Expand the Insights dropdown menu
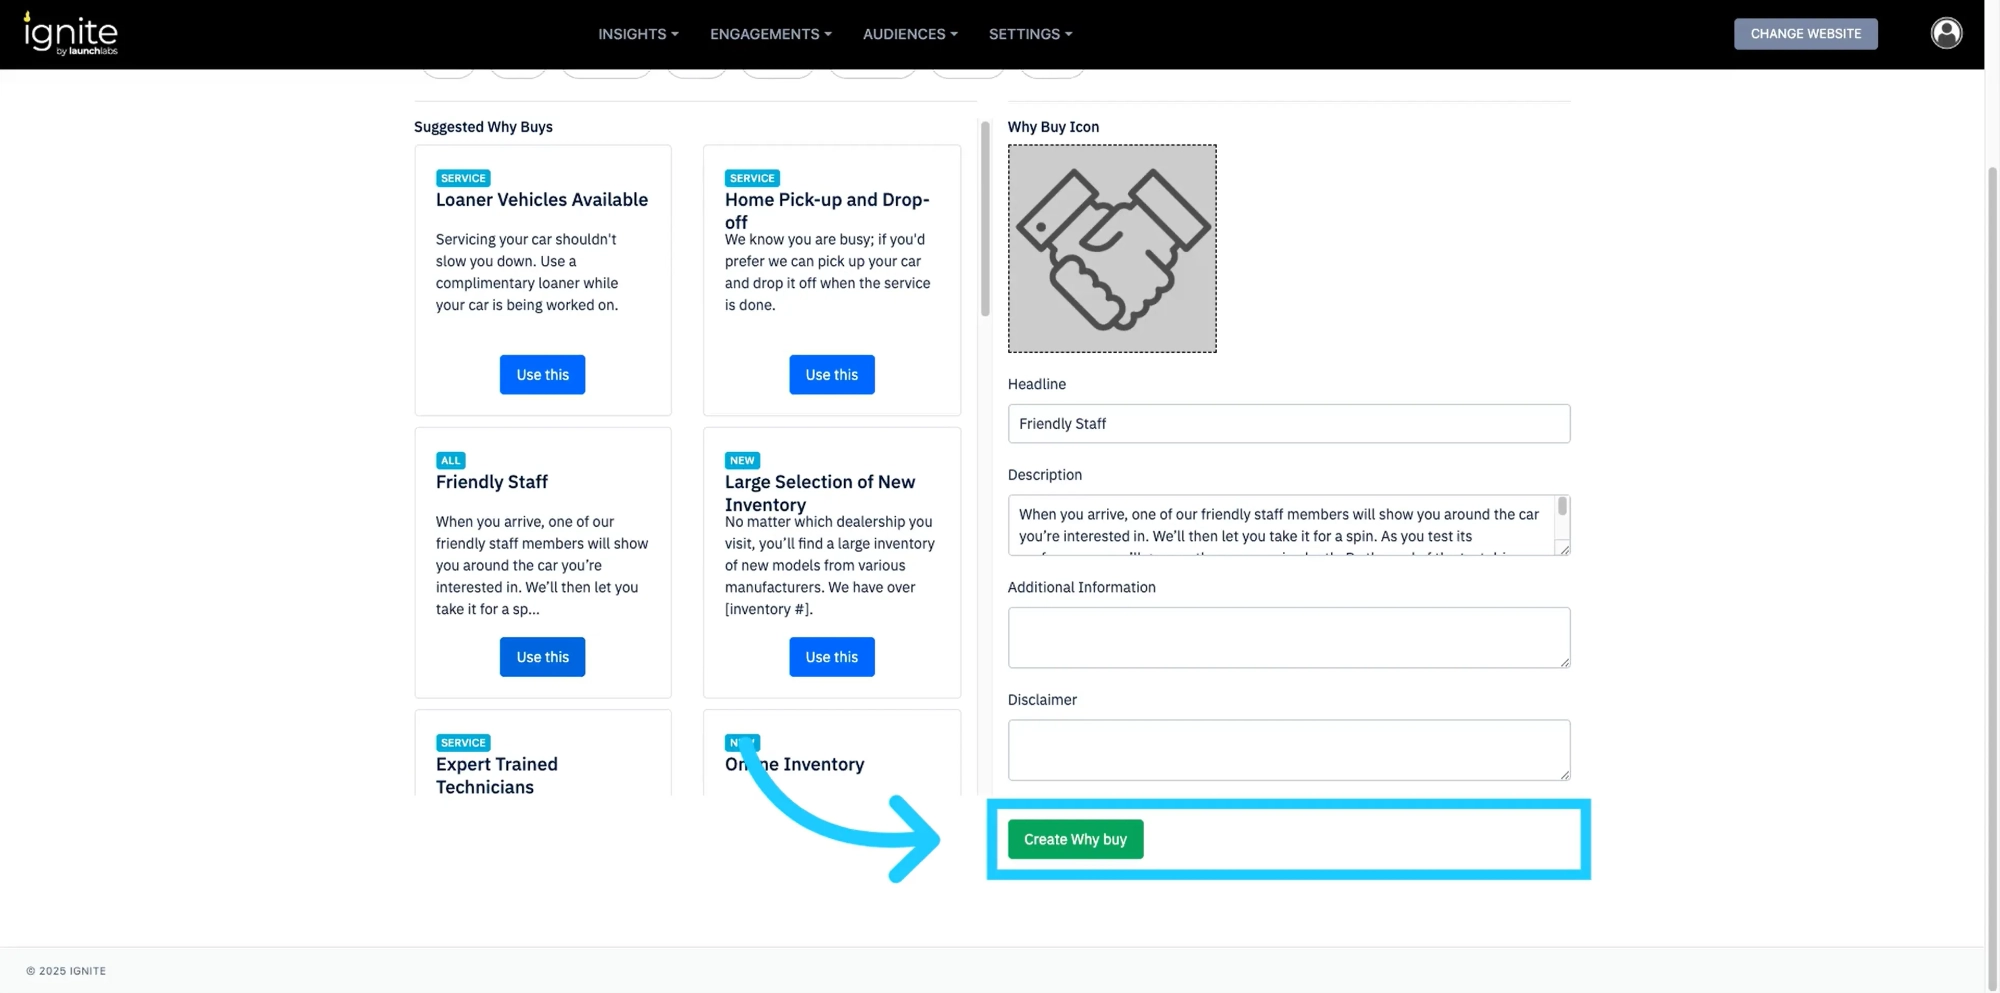 click(638, 34)
